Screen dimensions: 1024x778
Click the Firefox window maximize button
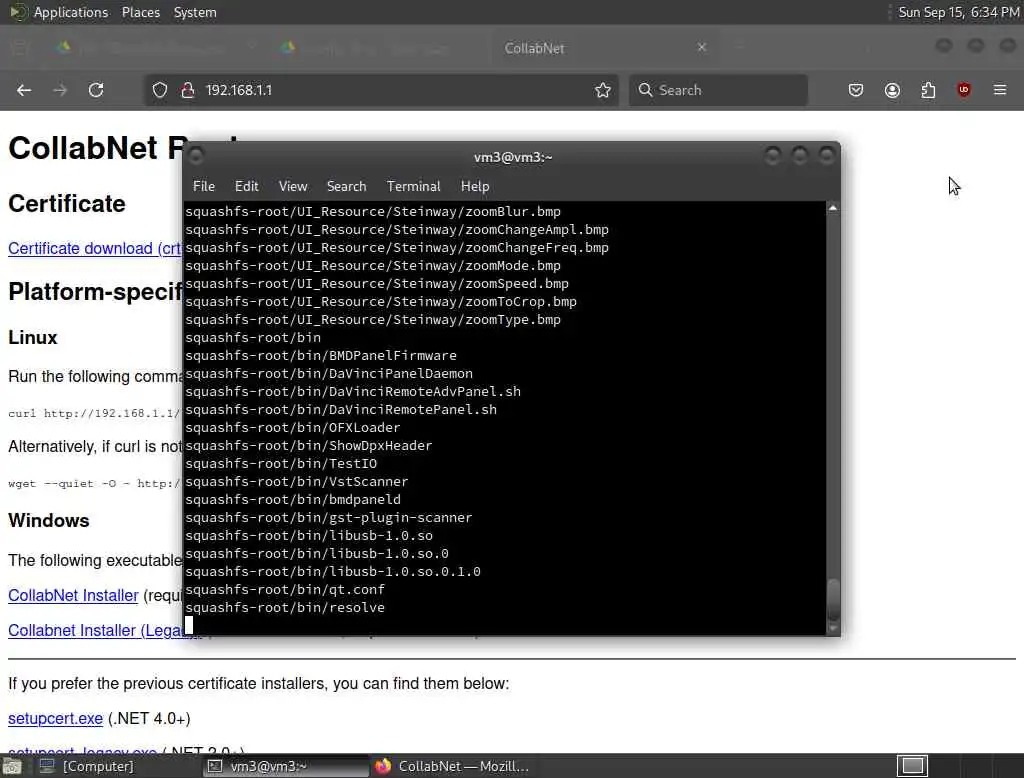pos(976,46)
